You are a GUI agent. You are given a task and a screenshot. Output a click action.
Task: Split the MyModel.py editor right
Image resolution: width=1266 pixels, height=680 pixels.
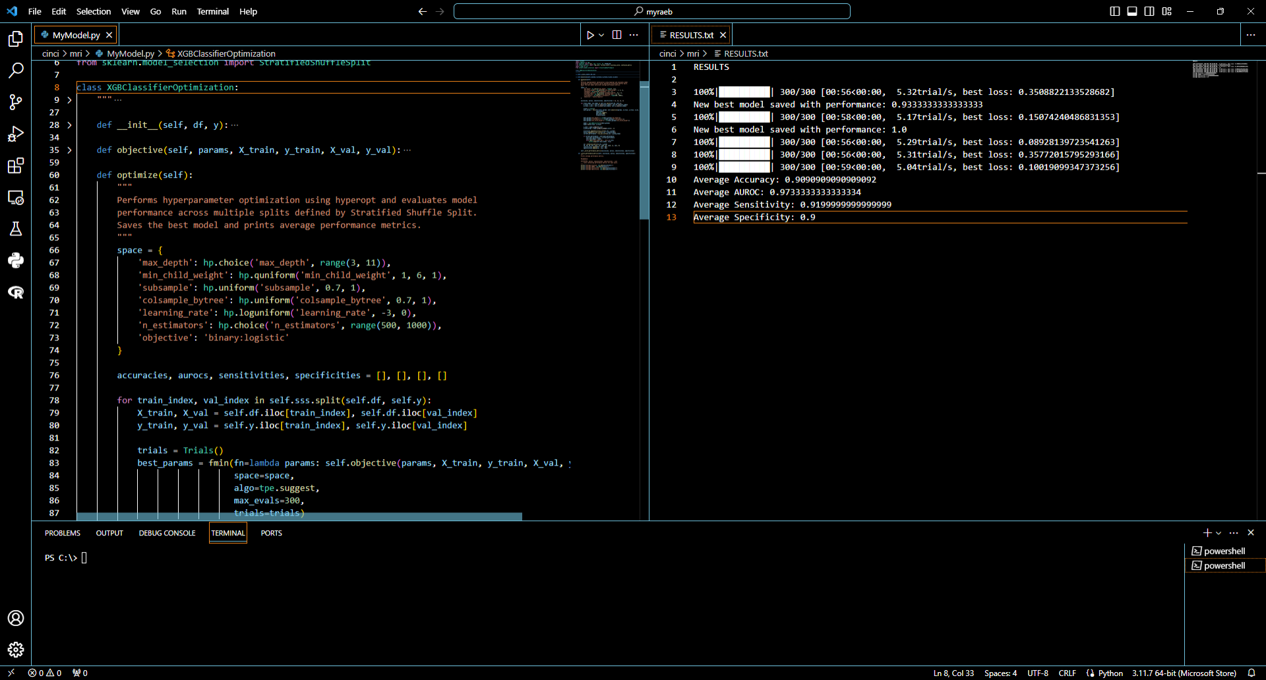(617, 35)
